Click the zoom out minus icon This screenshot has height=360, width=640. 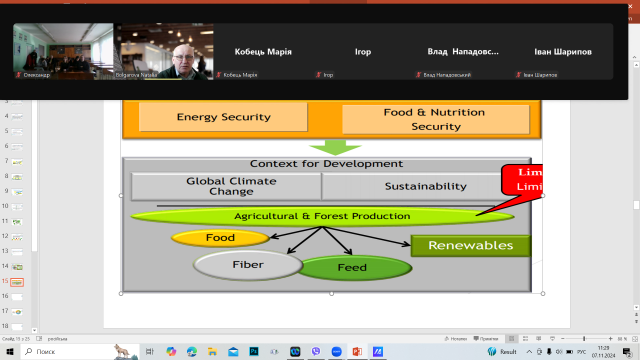tap(562, 339)
